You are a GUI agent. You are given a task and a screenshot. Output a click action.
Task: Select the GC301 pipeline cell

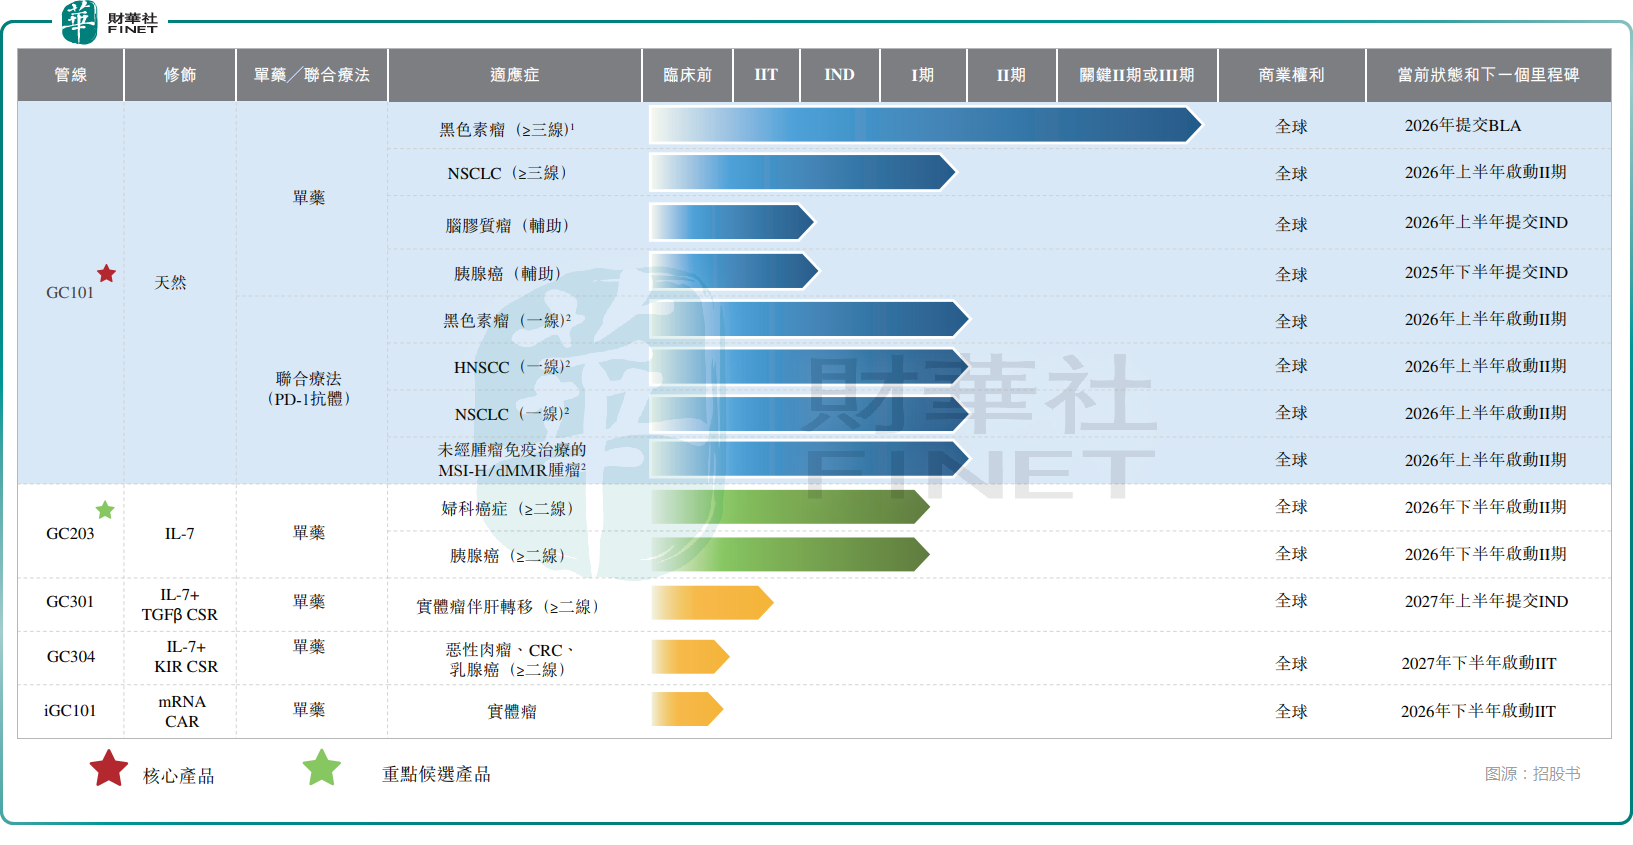tap(70, 602)
